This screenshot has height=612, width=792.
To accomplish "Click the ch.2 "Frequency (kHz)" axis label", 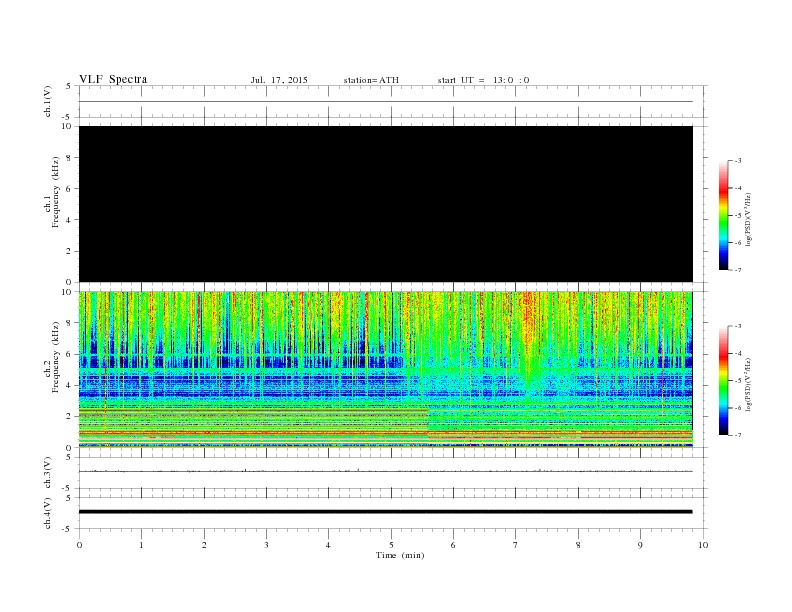I will point(55,358).
